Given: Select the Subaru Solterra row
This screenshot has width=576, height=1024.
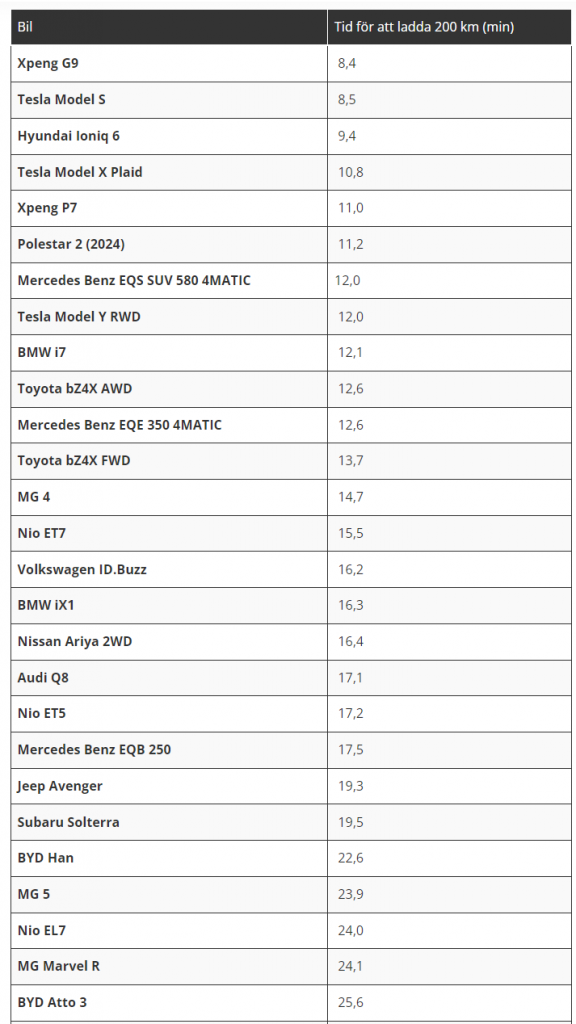Looking at the screenshot, I should [x=291, y=822].
